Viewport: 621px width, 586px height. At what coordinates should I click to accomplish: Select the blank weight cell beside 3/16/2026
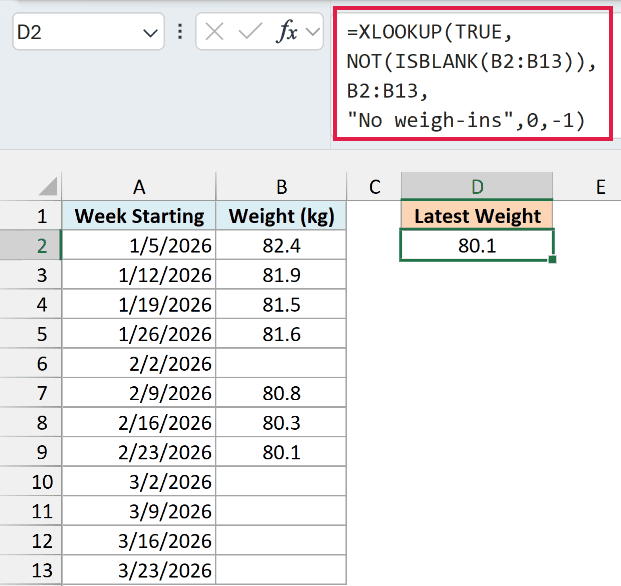[x=281, y=540]
